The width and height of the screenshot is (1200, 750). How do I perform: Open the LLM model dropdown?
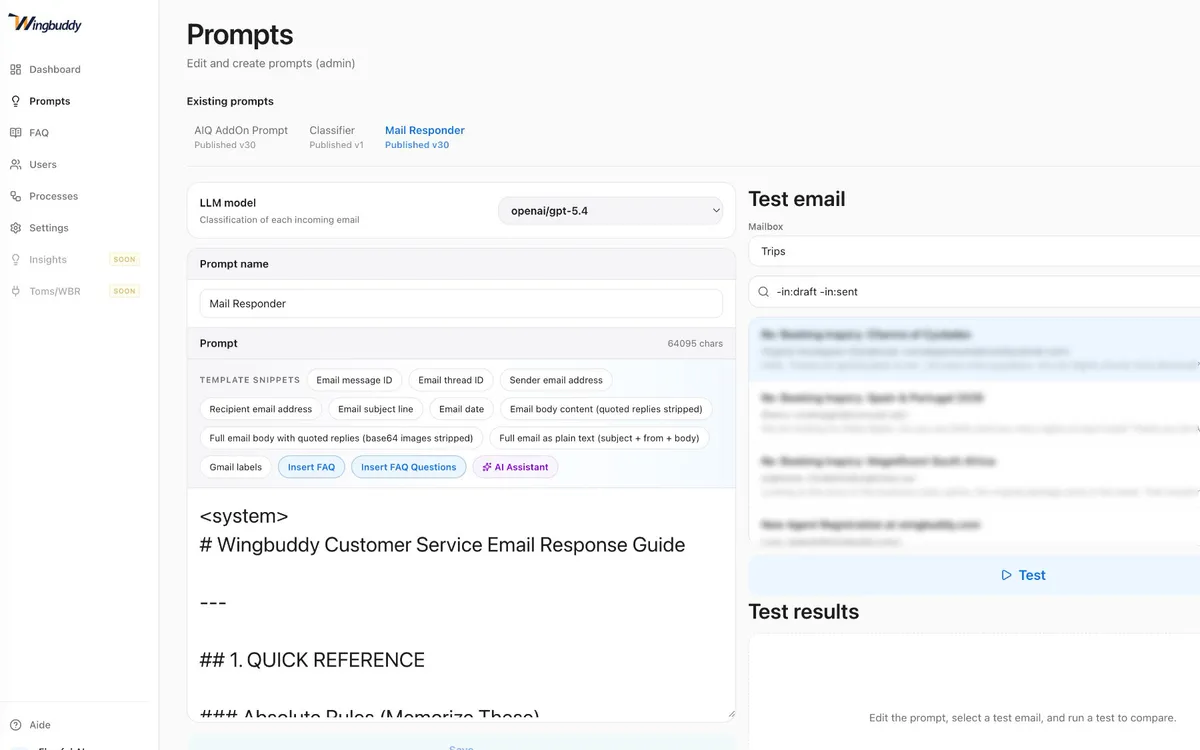click(x=610, y=211)
